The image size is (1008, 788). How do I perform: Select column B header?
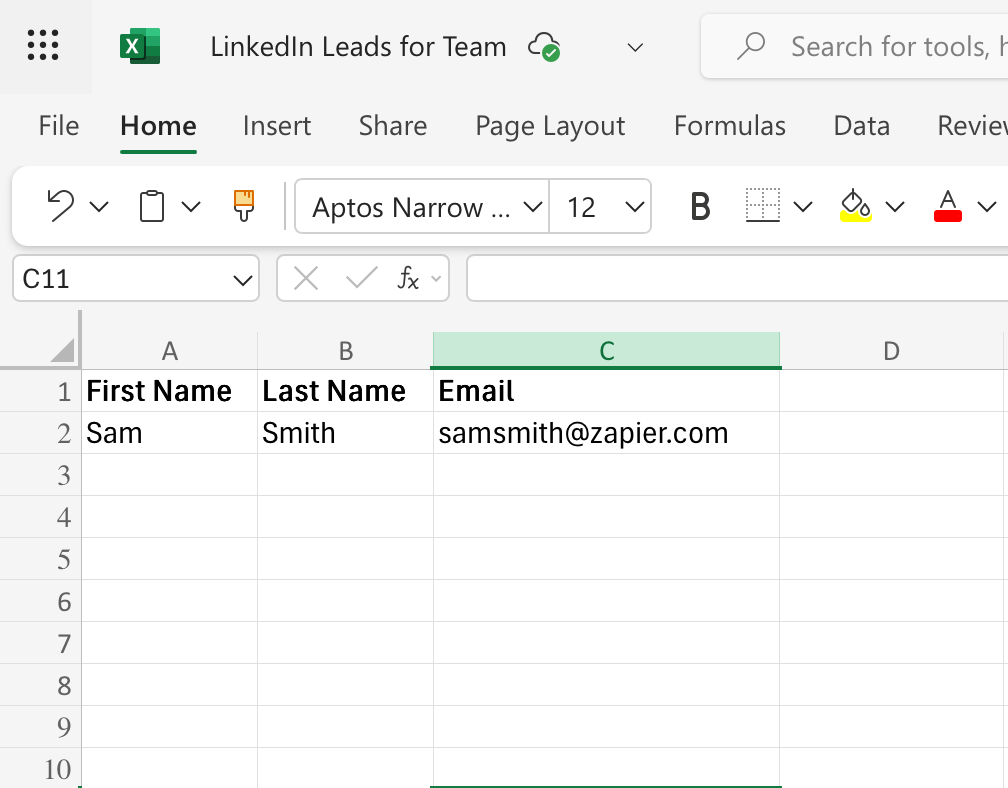[346, 351]
